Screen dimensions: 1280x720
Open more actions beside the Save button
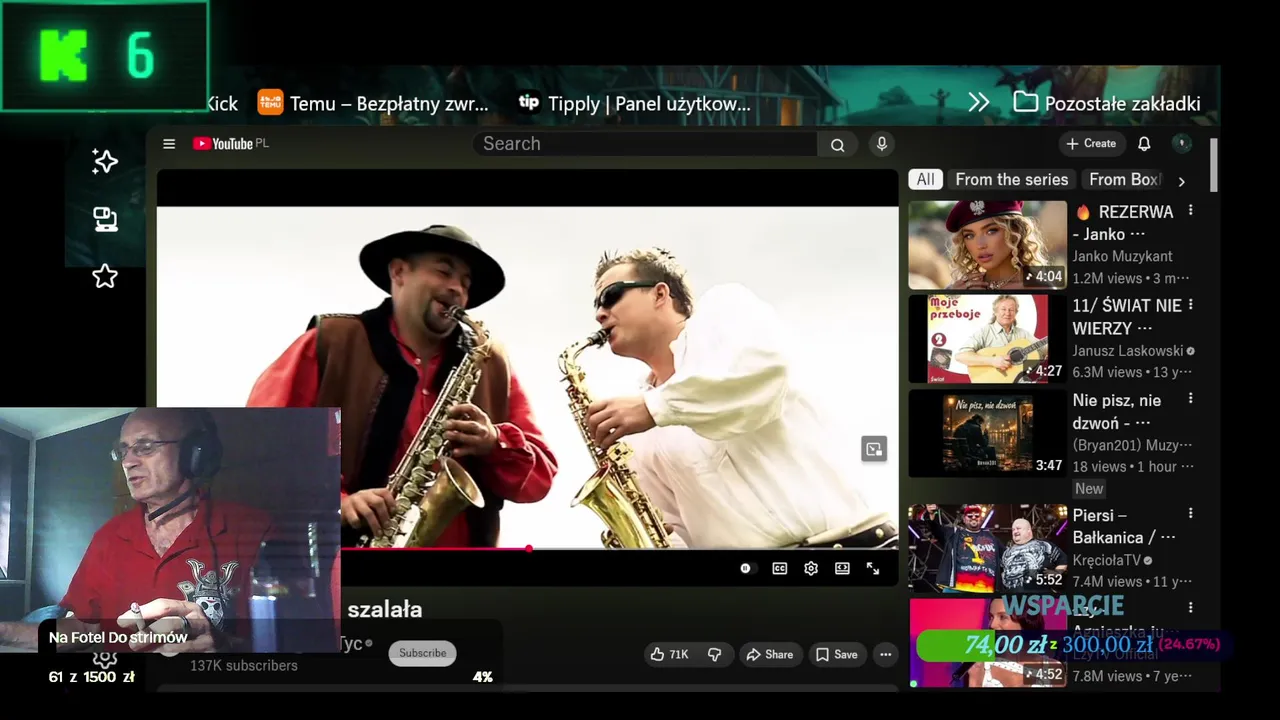pyautogui.click(x=885, y=654)
